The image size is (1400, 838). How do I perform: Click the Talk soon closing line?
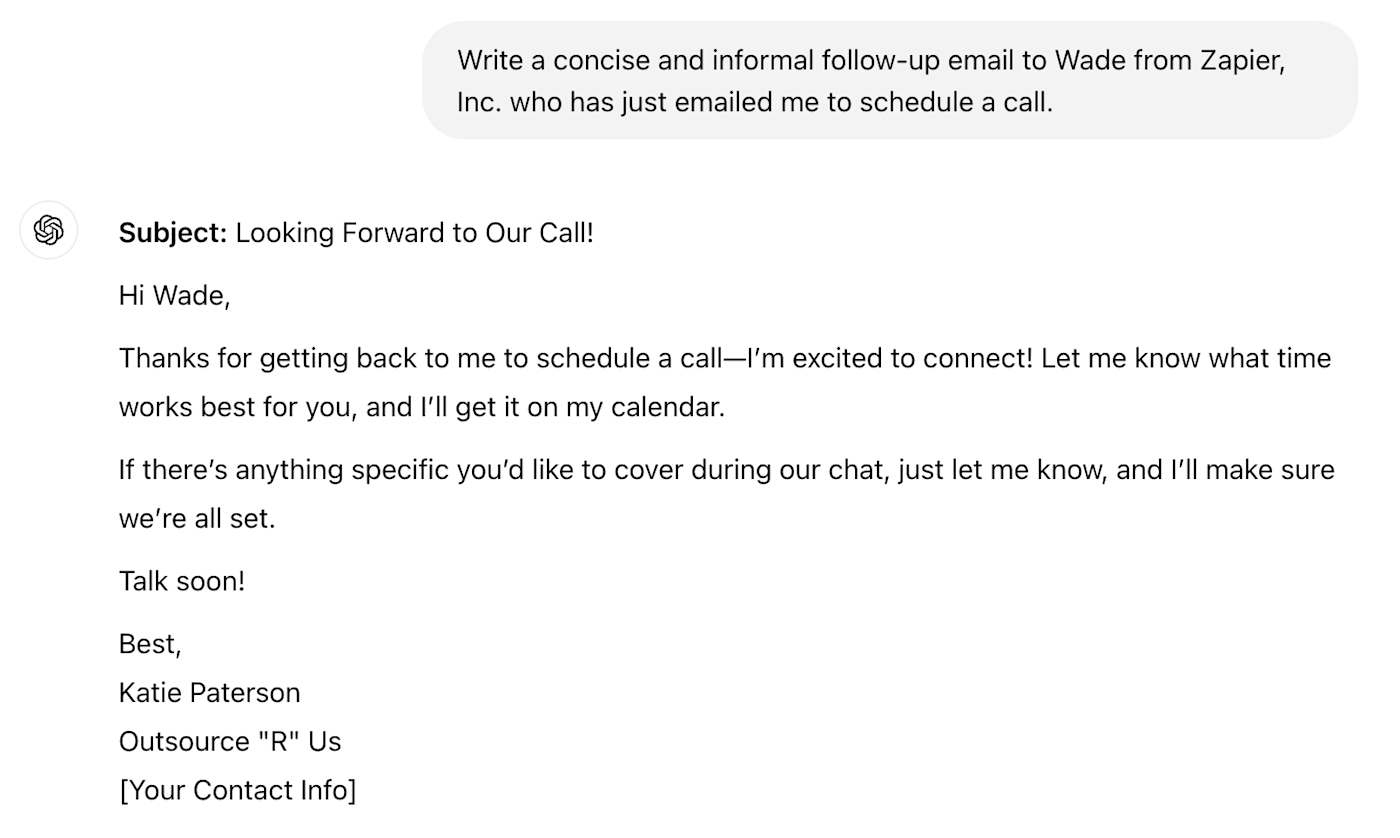coord(182,581)
